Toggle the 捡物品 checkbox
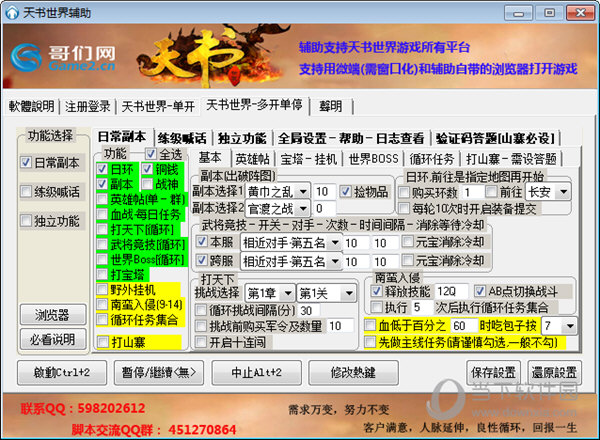The width and height of the screenshot is (600, 440). click(346, 191)
